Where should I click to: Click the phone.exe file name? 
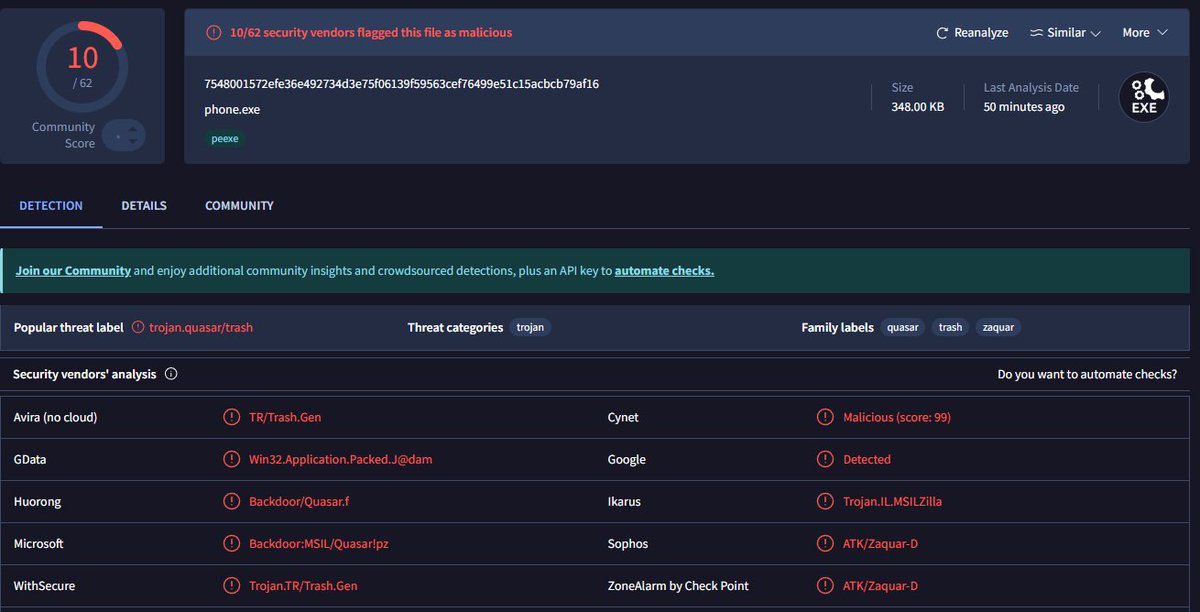click(x=232, y=109)
